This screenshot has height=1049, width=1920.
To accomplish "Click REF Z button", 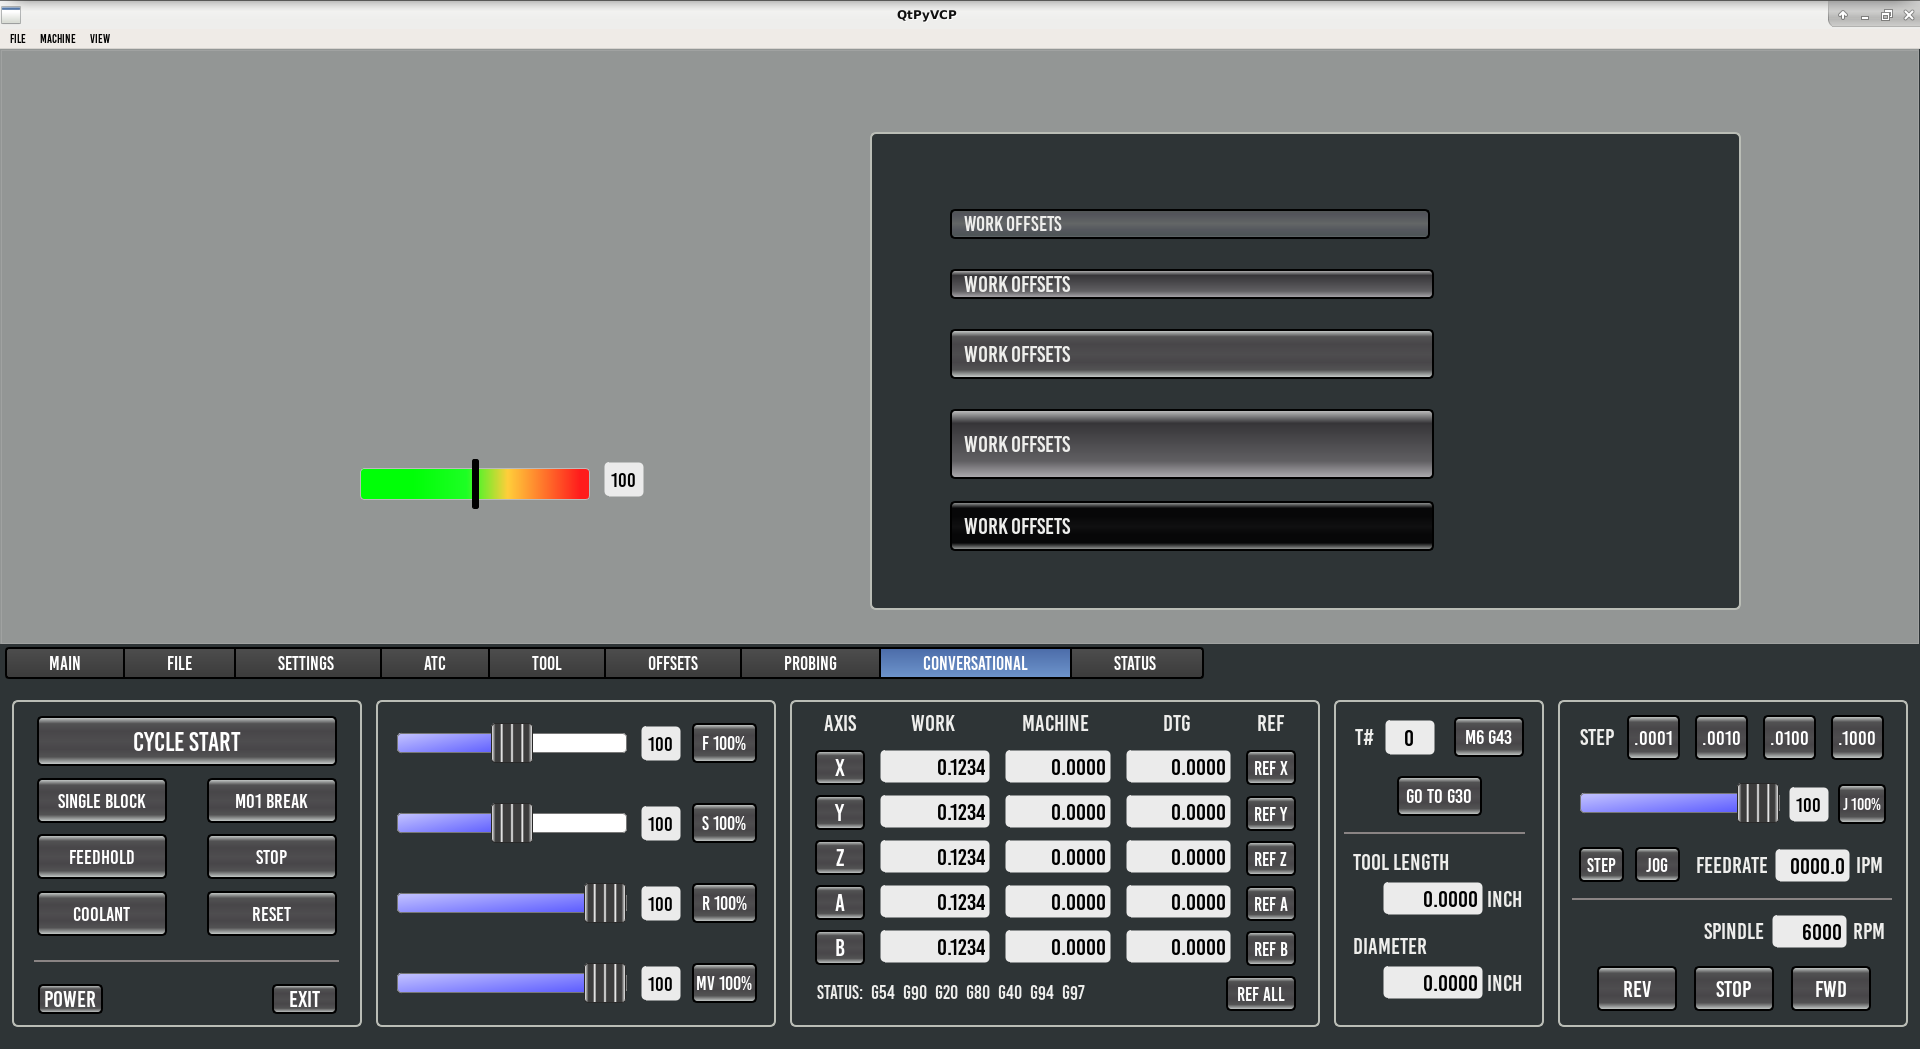I will 1271,858.
